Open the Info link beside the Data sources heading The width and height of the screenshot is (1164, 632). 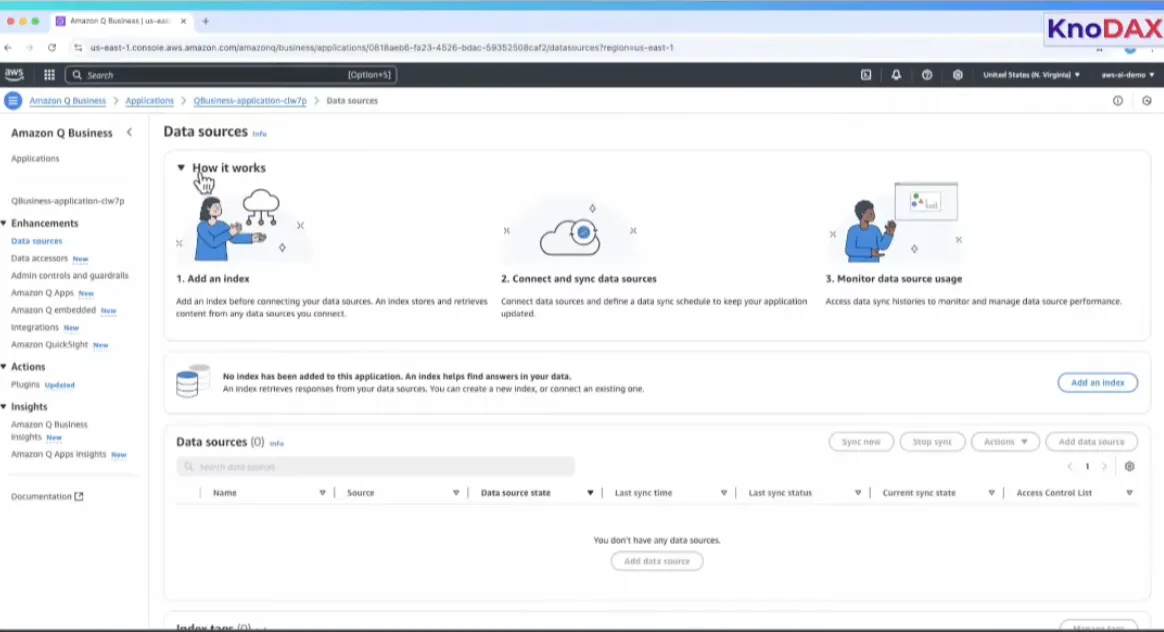259,134
